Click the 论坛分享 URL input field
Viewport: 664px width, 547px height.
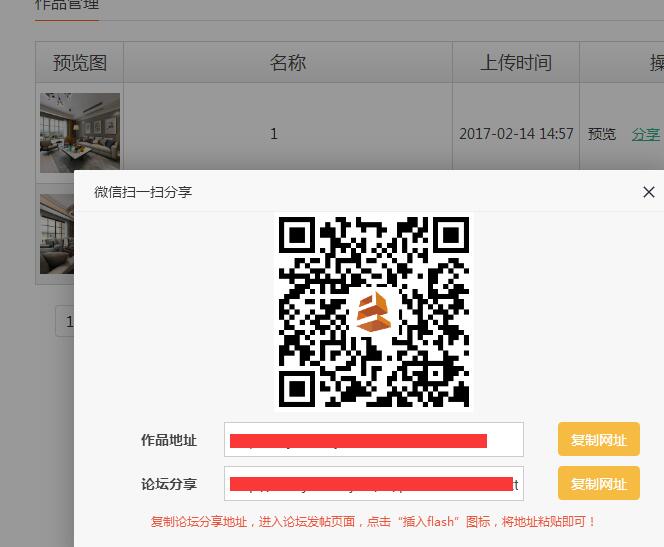(374, 483)
